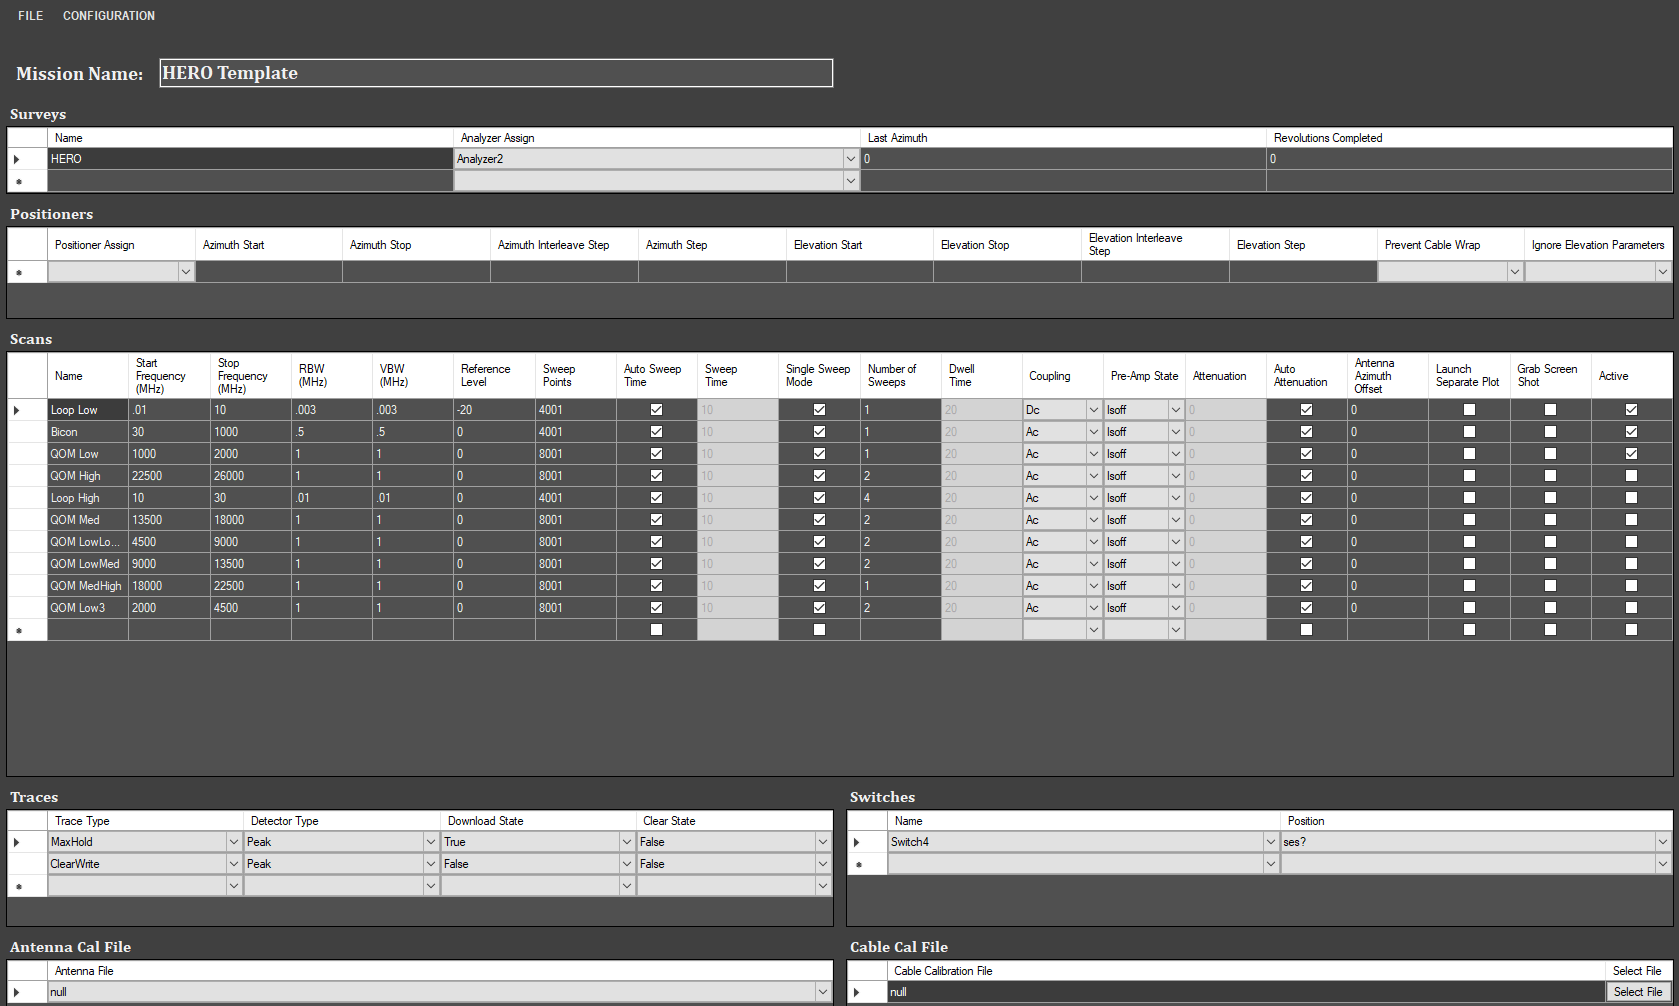1679x1006 pixels.
Task: Open the Positioner Assign dropdown
Action: click(186, 271)
